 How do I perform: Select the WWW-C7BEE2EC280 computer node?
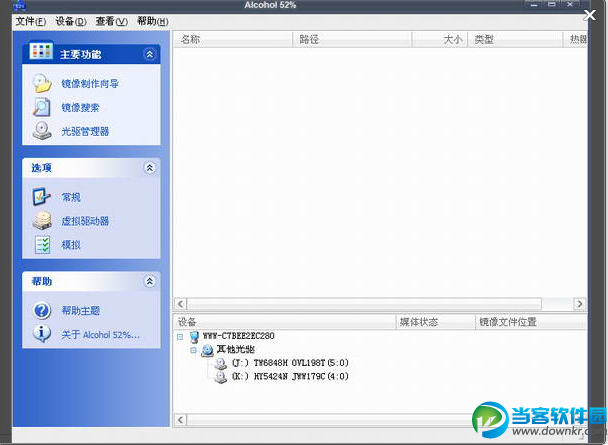pos(238,336)
